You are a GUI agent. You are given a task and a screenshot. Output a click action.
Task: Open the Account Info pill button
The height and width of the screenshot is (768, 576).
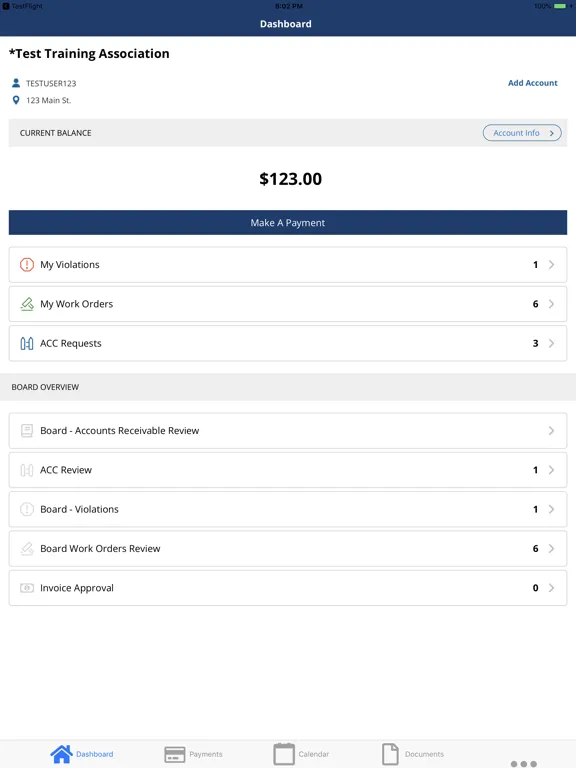pyautogui.click(x=522, y=133)
